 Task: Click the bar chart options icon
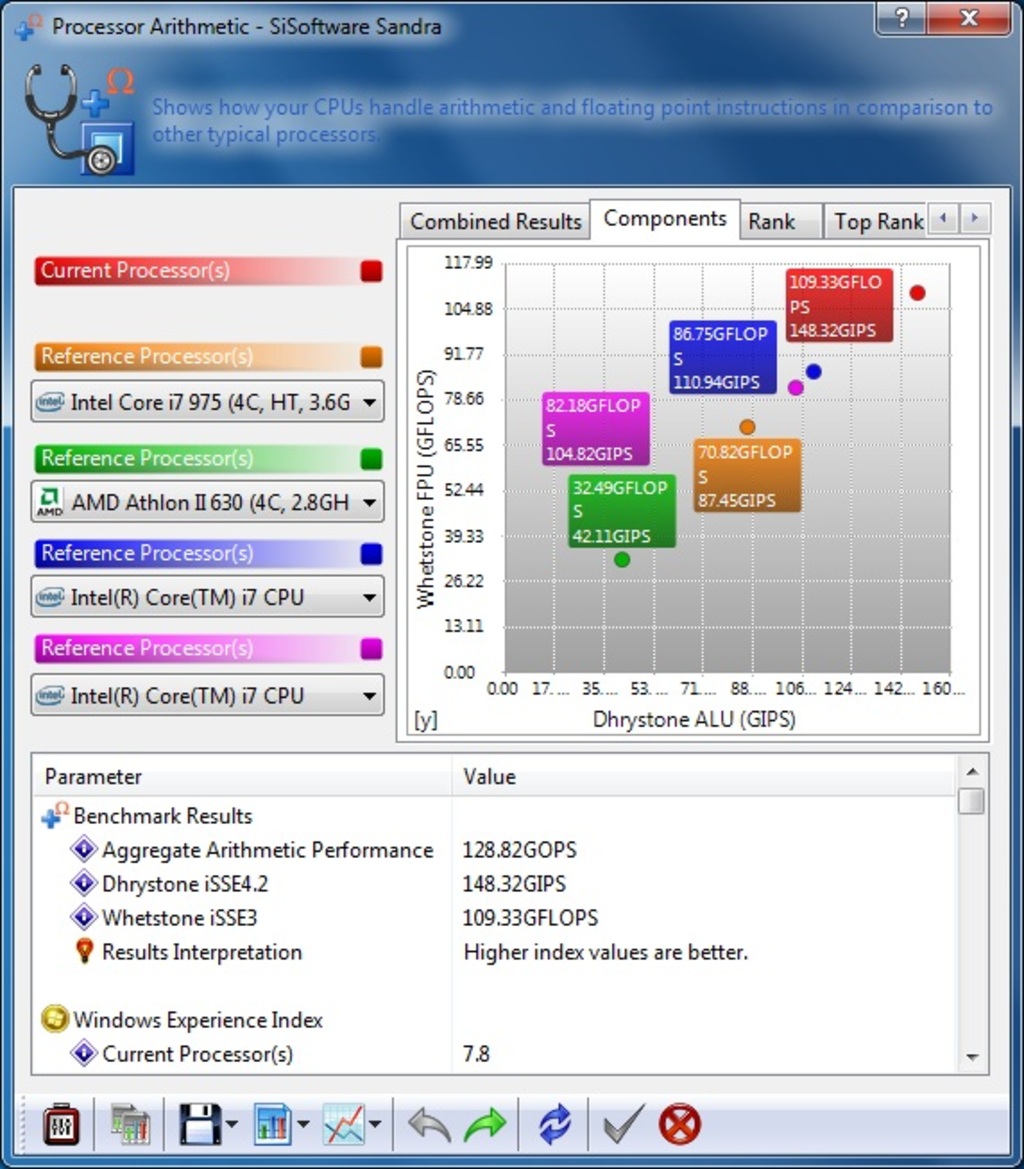[273, 1124]
